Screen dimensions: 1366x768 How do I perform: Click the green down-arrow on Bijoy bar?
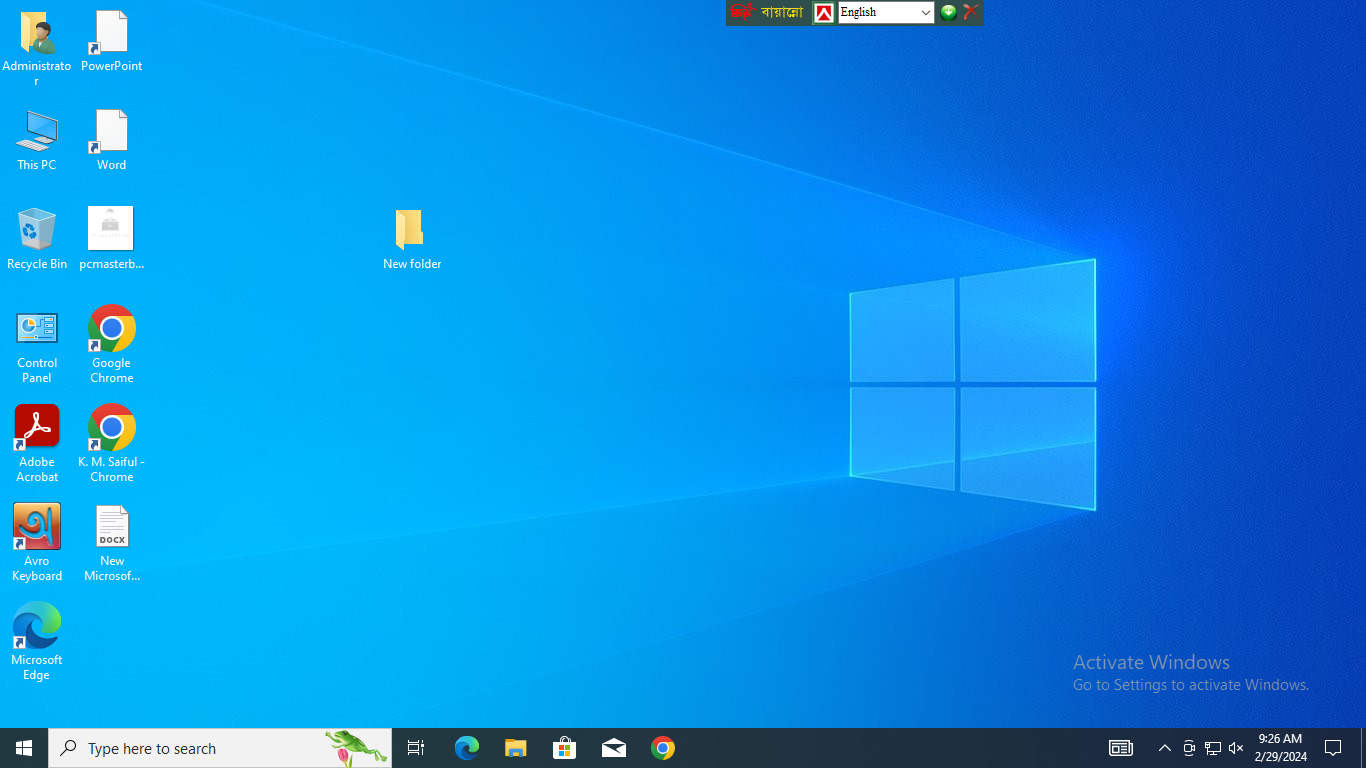(948, 12)
